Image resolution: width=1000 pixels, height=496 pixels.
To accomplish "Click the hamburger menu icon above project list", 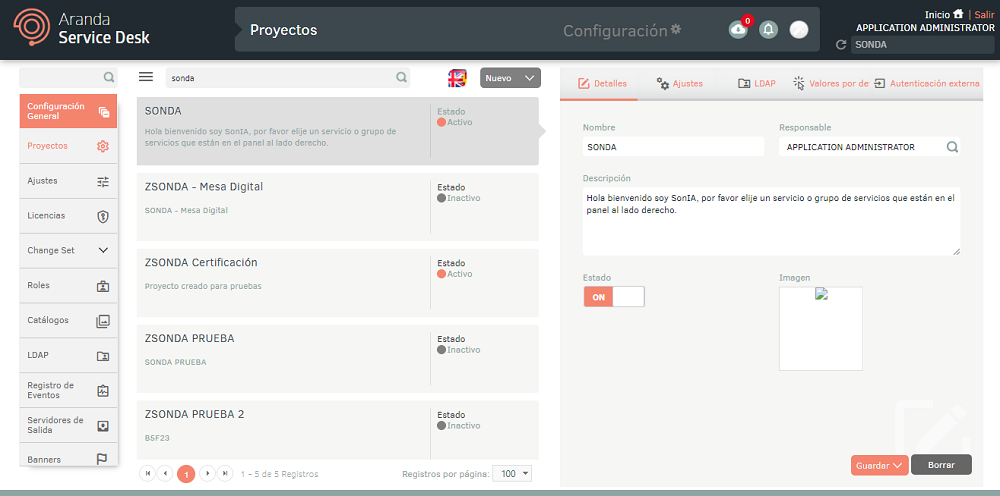I will [x=146, y=77].
